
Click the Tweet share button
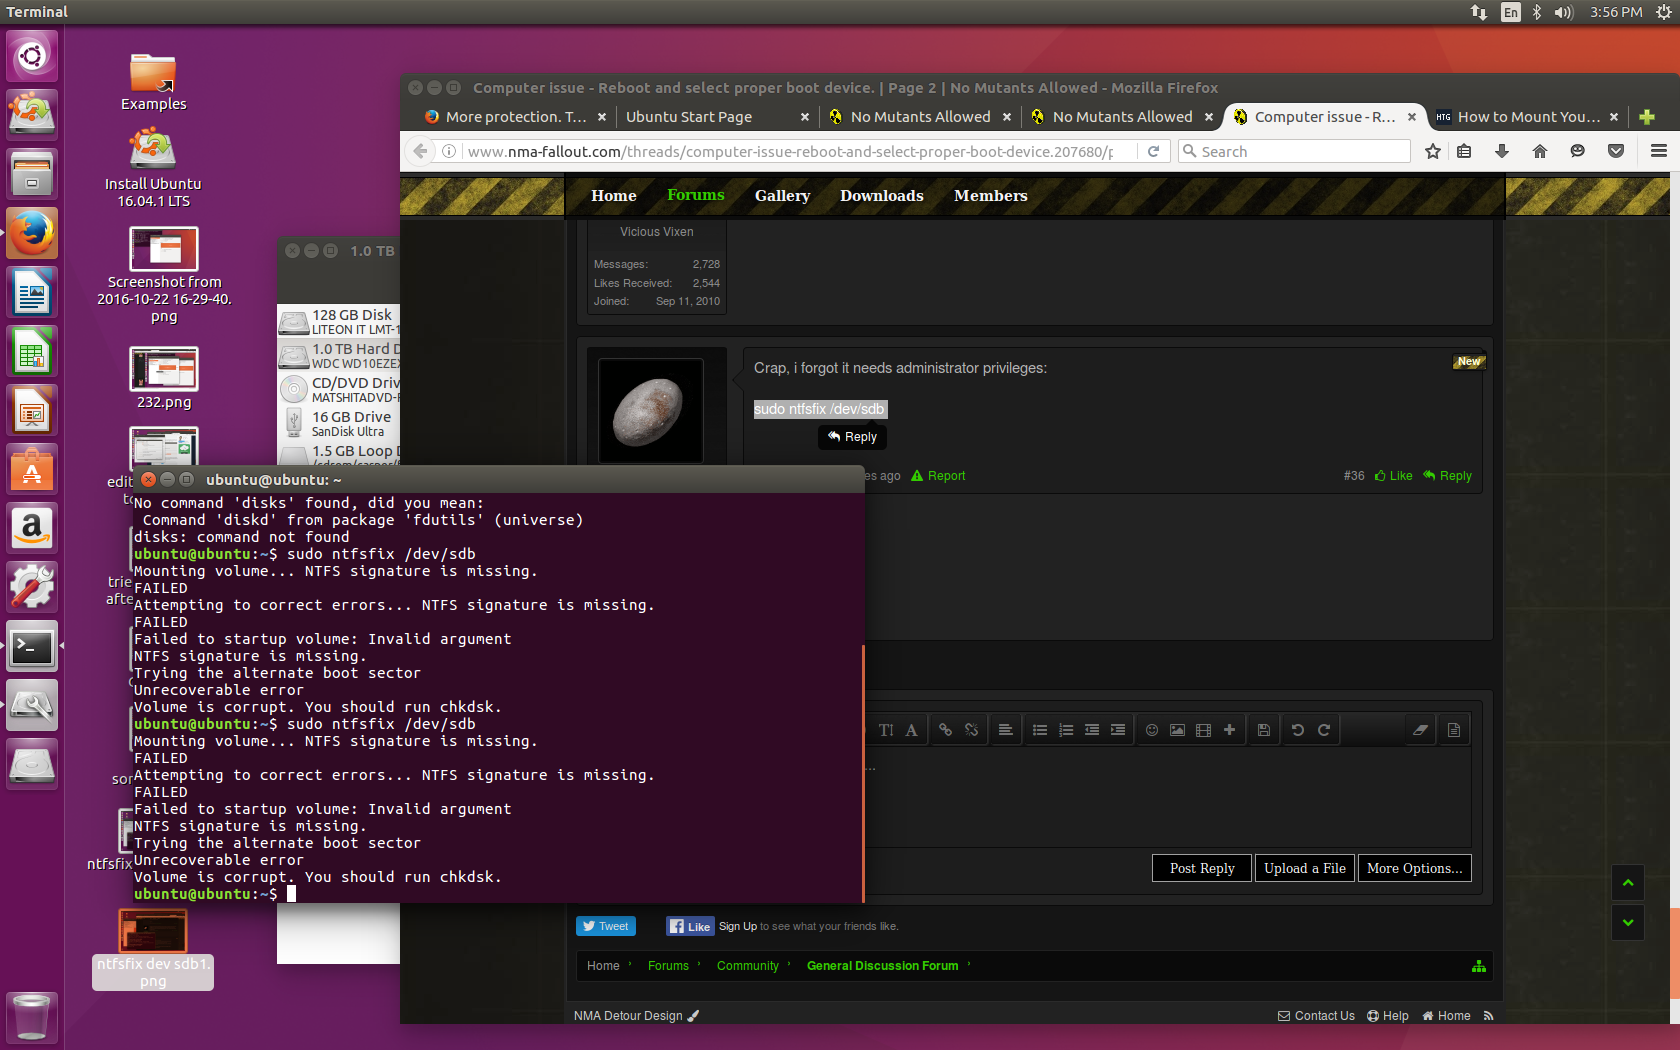(606, 926)
